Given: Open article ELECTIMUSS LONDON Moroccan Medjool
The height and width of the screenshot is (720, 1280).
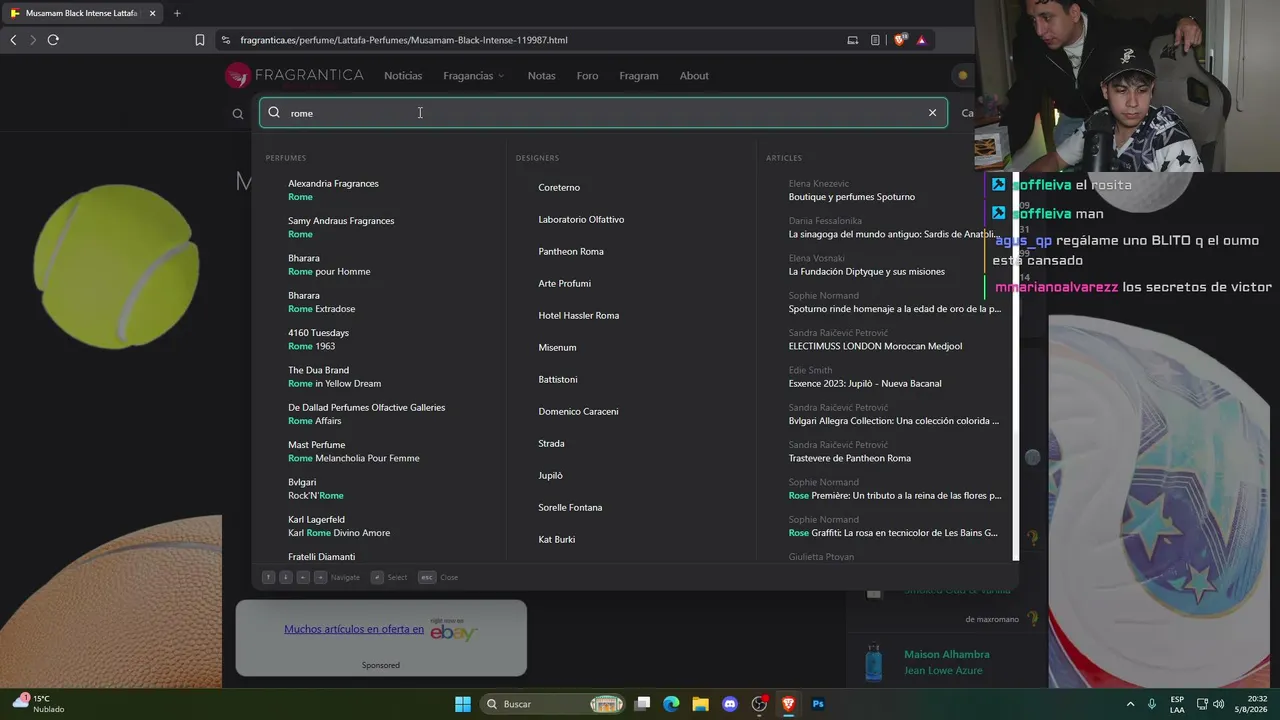Looking at the screenshot, I should [875, 346].
